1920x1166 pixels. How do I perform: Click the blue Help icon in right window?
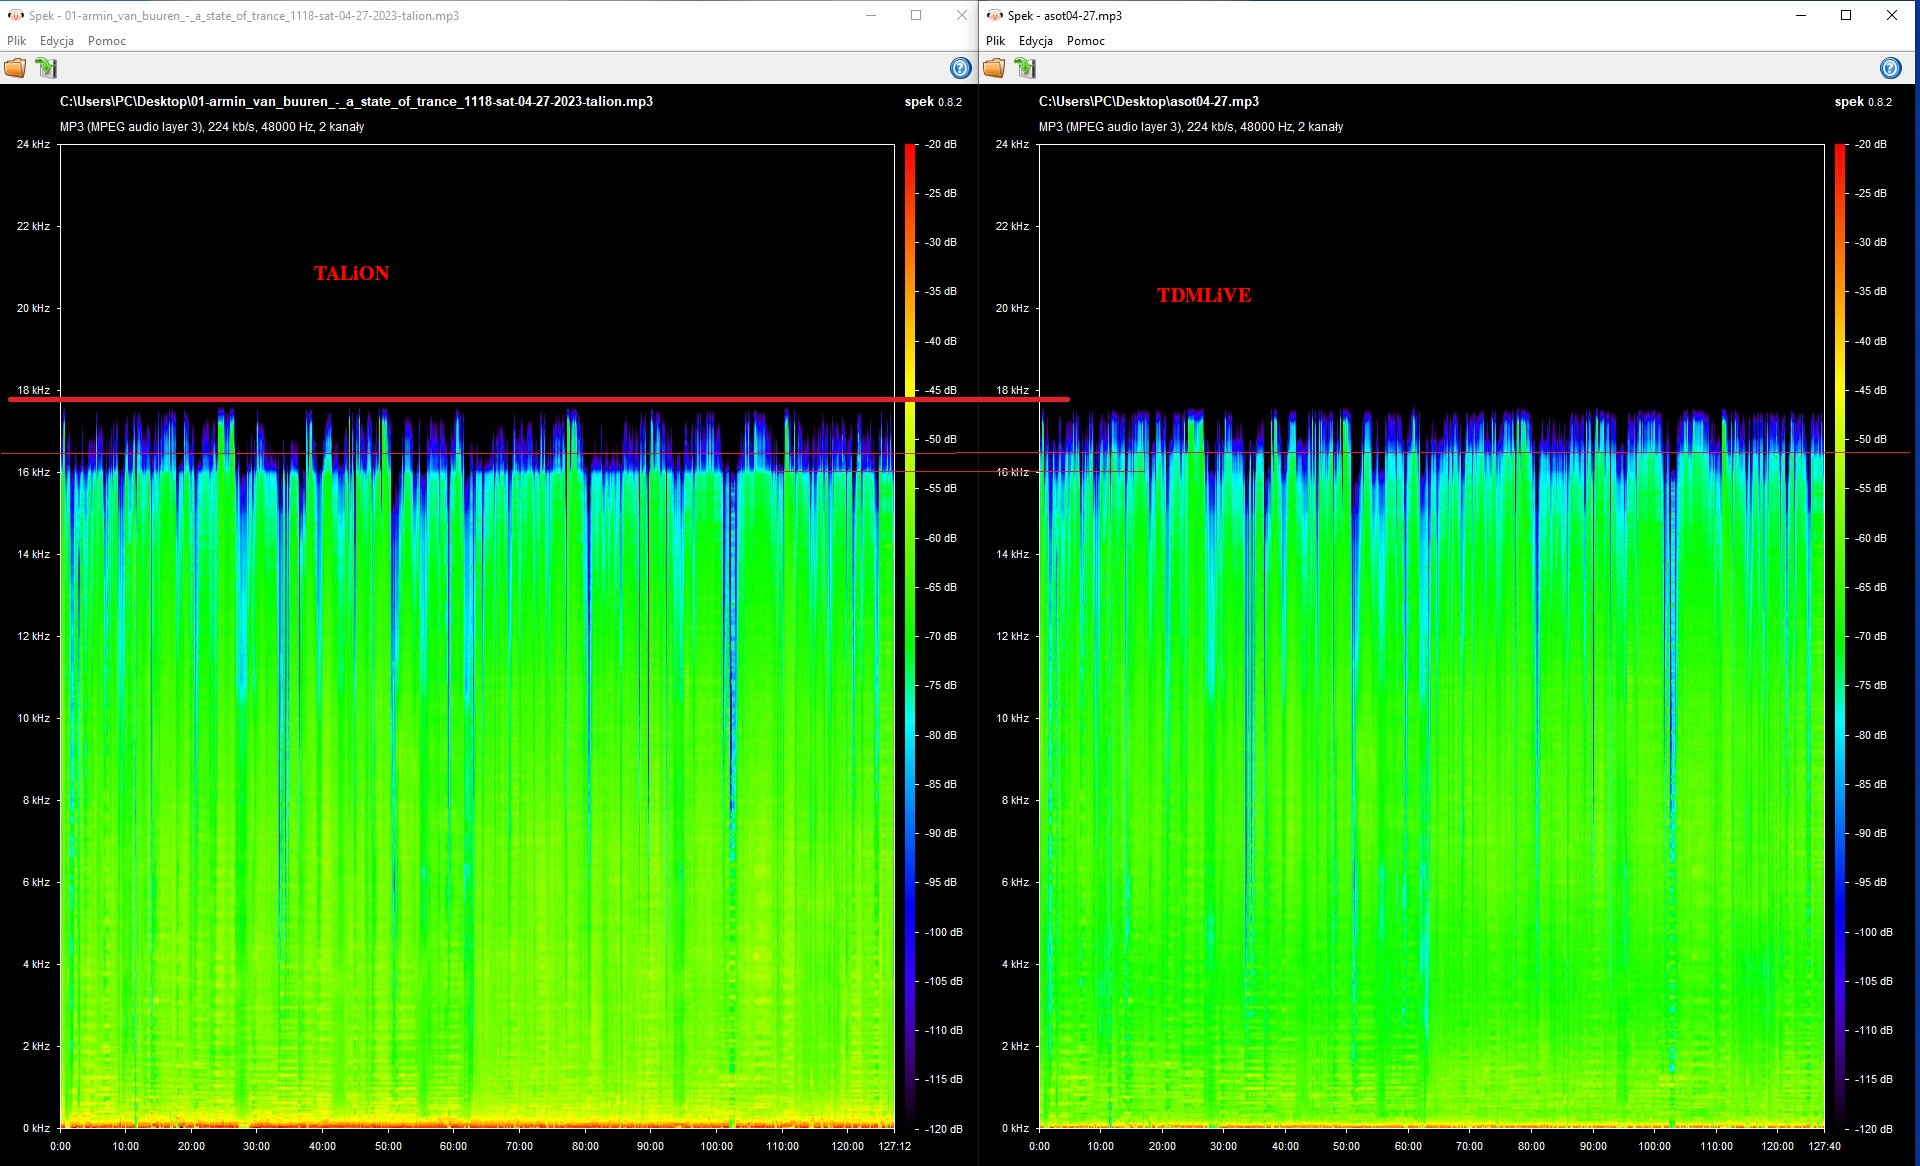point(1890,68)
